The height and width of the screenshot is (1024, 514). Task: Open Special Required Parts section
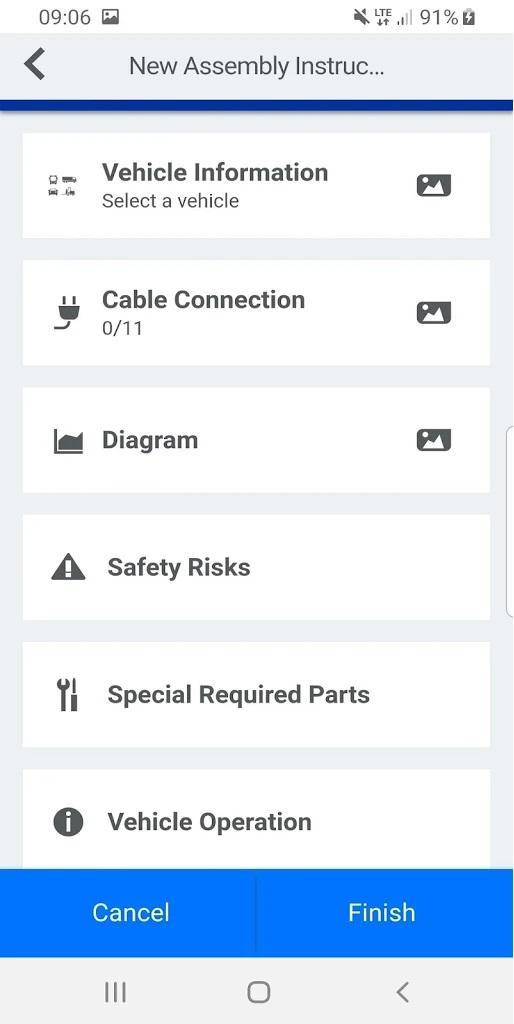pos(256,694)
